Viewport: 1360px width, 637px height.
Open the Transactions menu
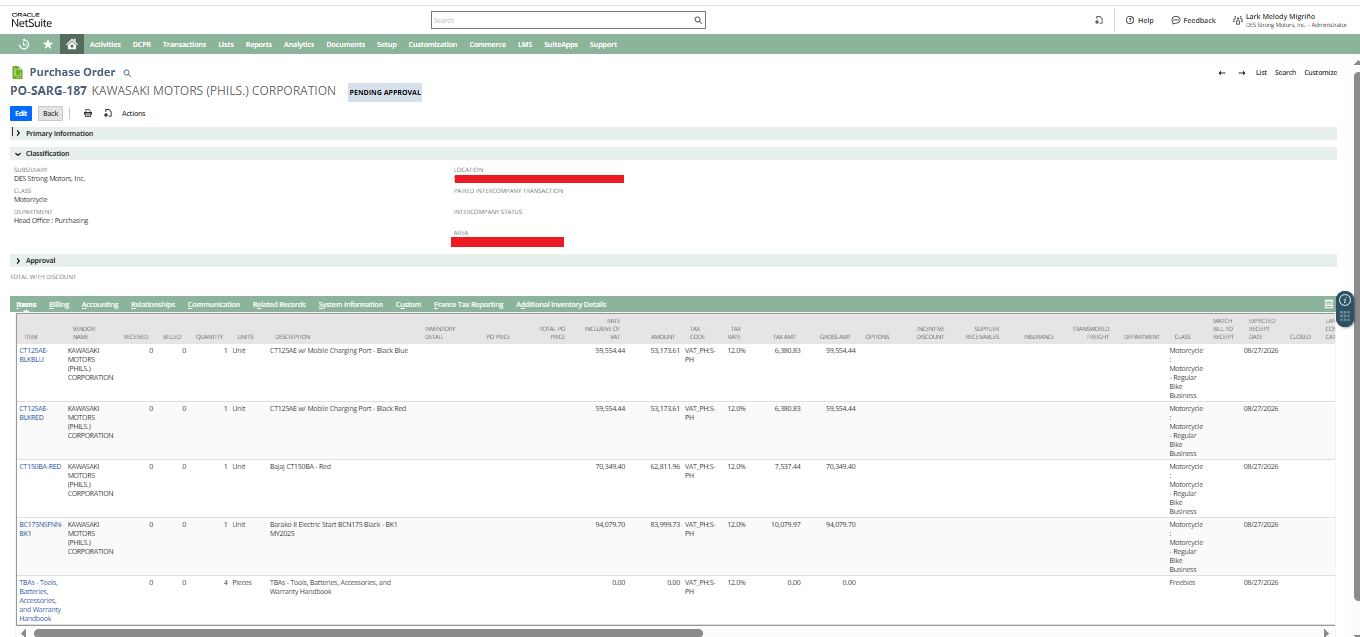(184, 44)
